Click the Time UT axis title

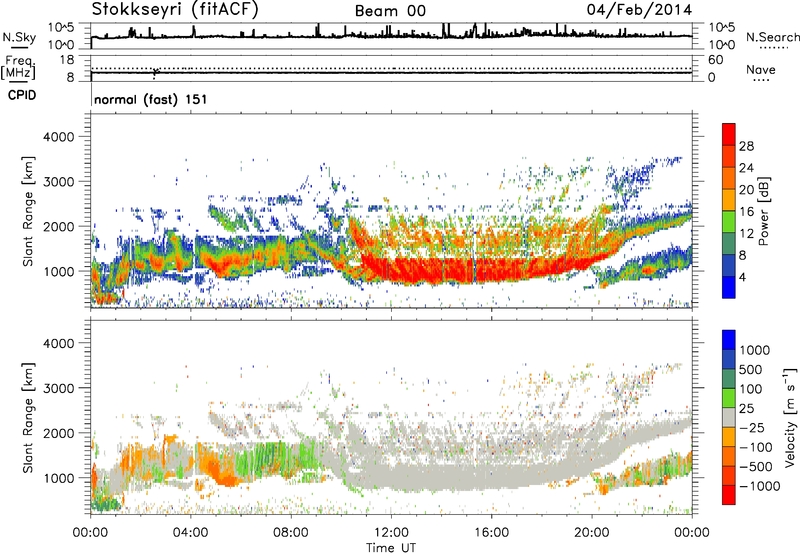pyautogui.click(x=391, y=548)
